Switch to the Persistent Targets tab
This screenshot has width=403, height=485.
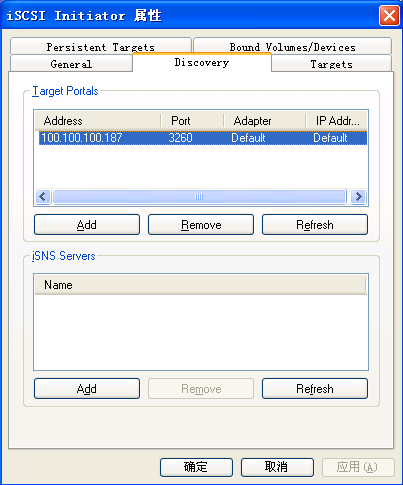(x=101, y=46)
